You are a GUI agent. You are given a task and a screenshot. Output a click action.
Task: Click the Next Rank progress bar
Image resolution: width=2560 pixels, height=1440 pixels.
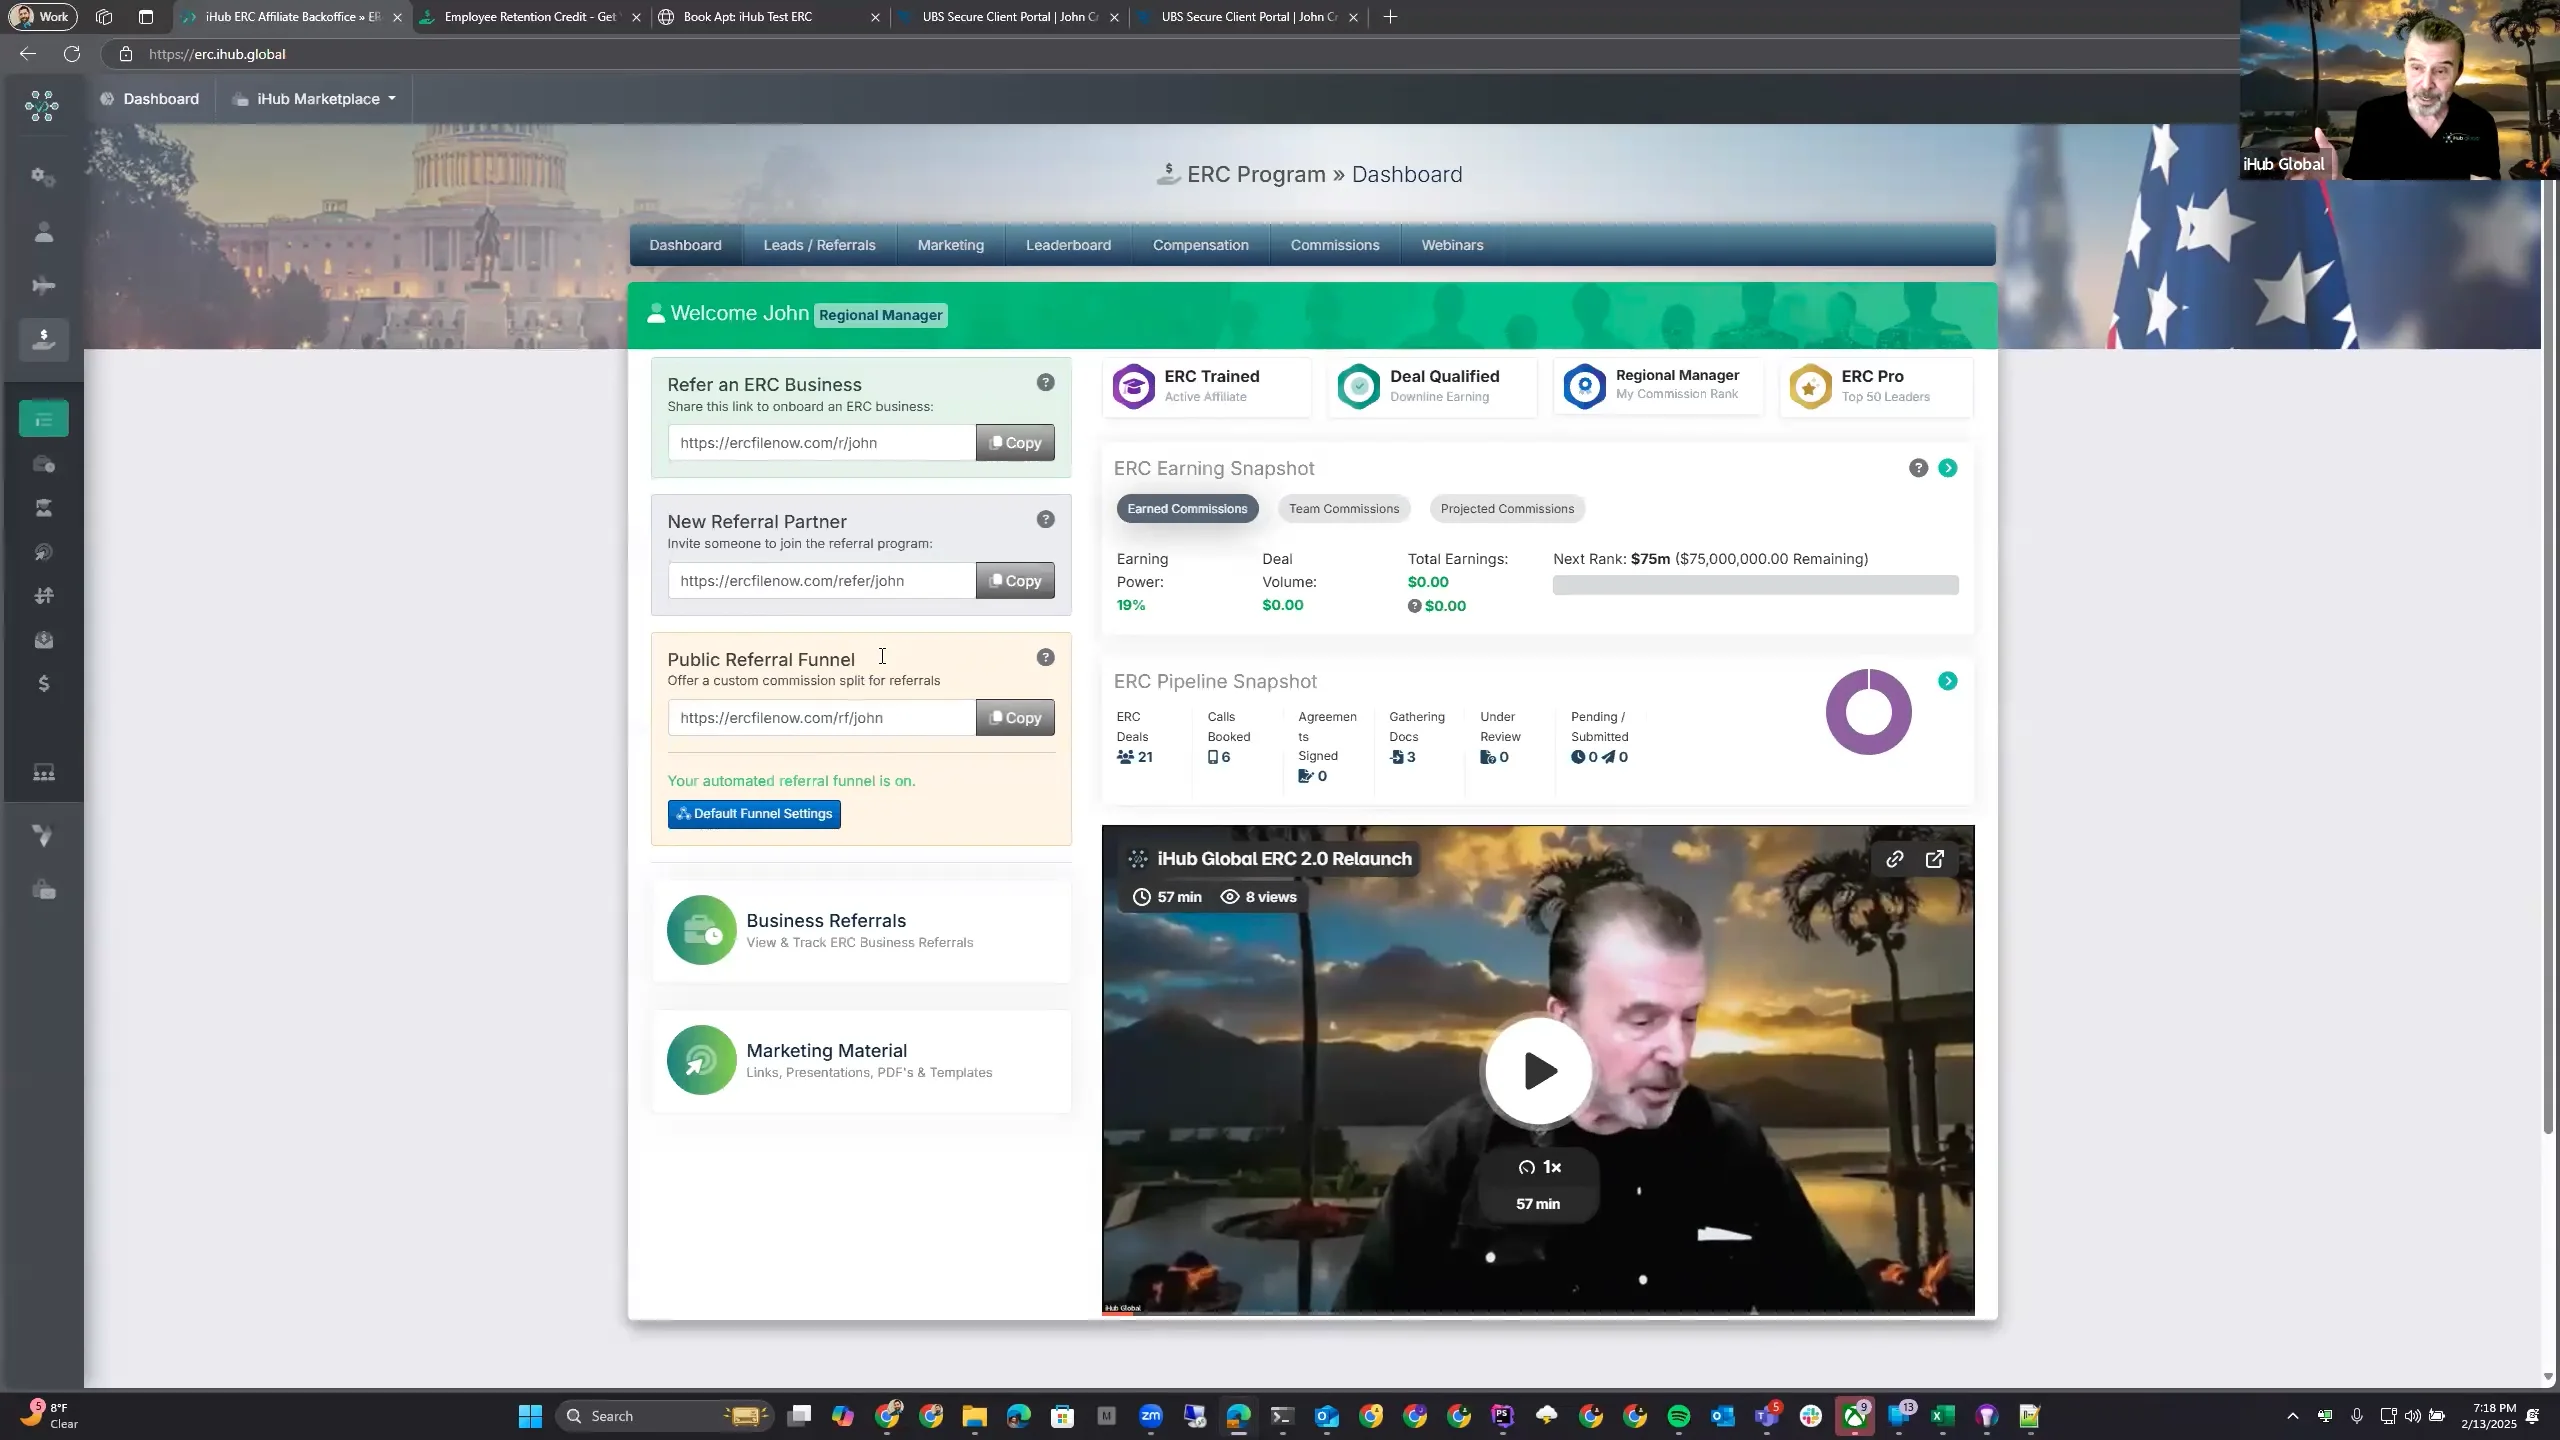[1754, 585]
